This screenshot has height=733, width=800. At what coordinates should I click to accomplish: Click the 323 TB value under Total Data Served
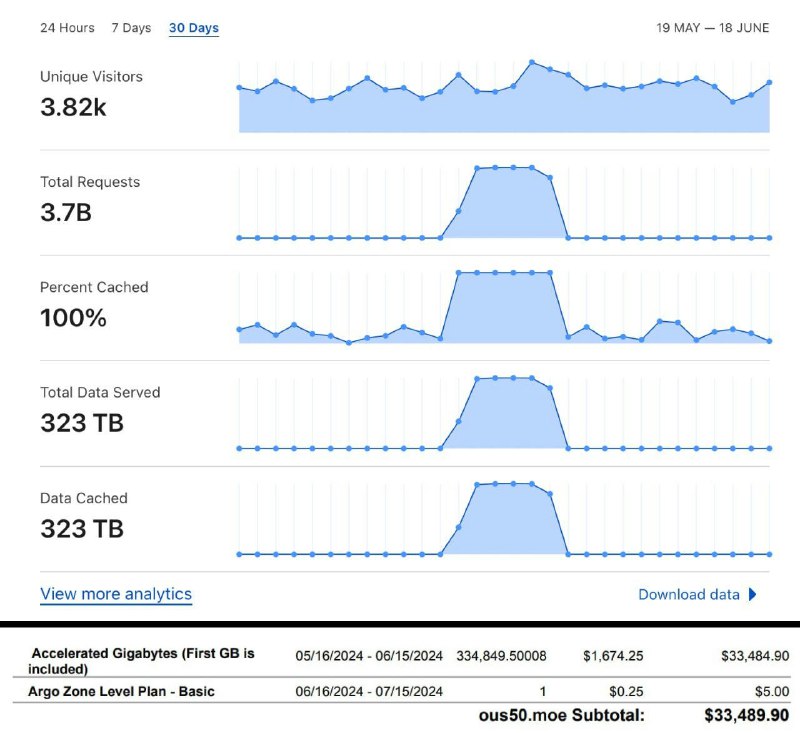click(x=82, y=423)
